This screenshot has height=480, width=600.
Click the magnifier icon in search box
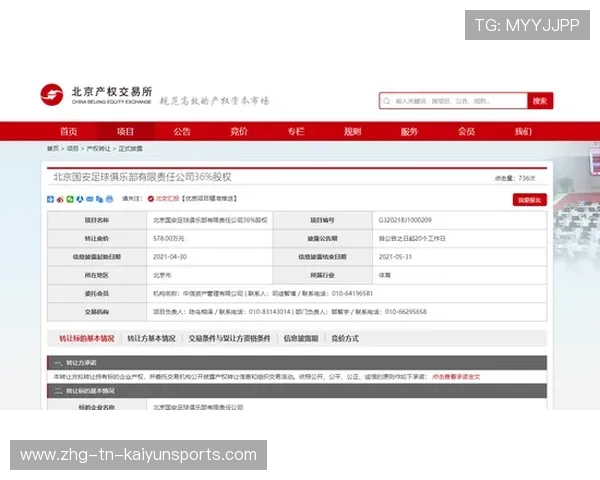(386, 101)
